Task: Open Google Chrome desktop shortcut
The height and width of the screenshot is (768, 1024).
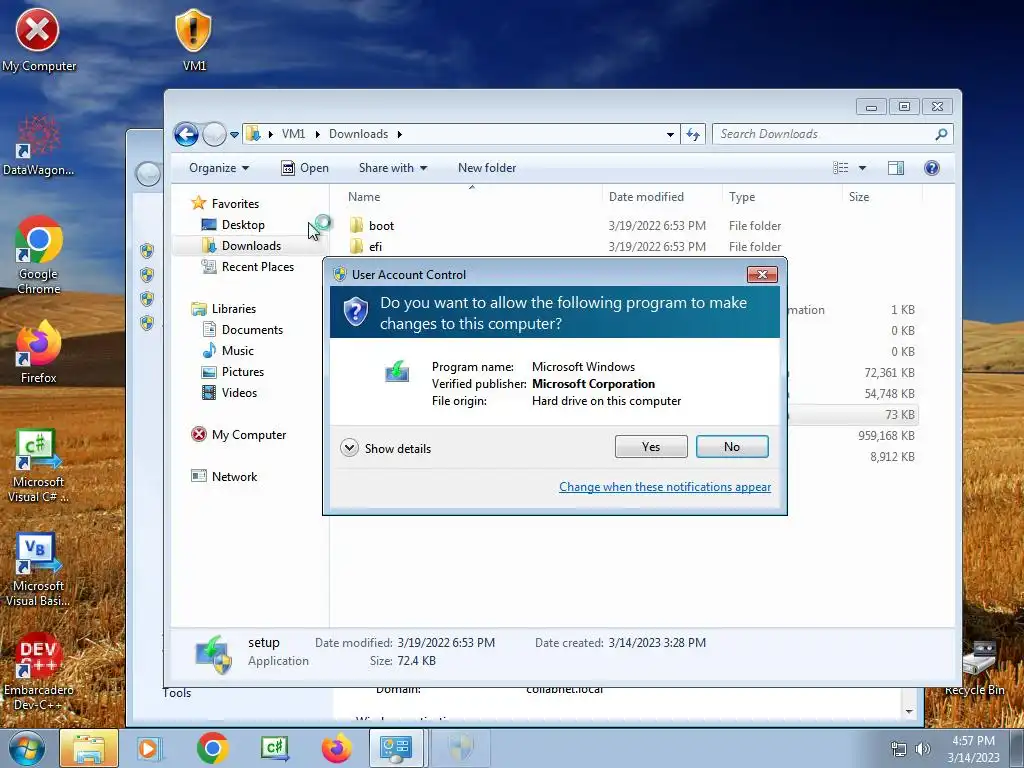Action: pos(39,255)
